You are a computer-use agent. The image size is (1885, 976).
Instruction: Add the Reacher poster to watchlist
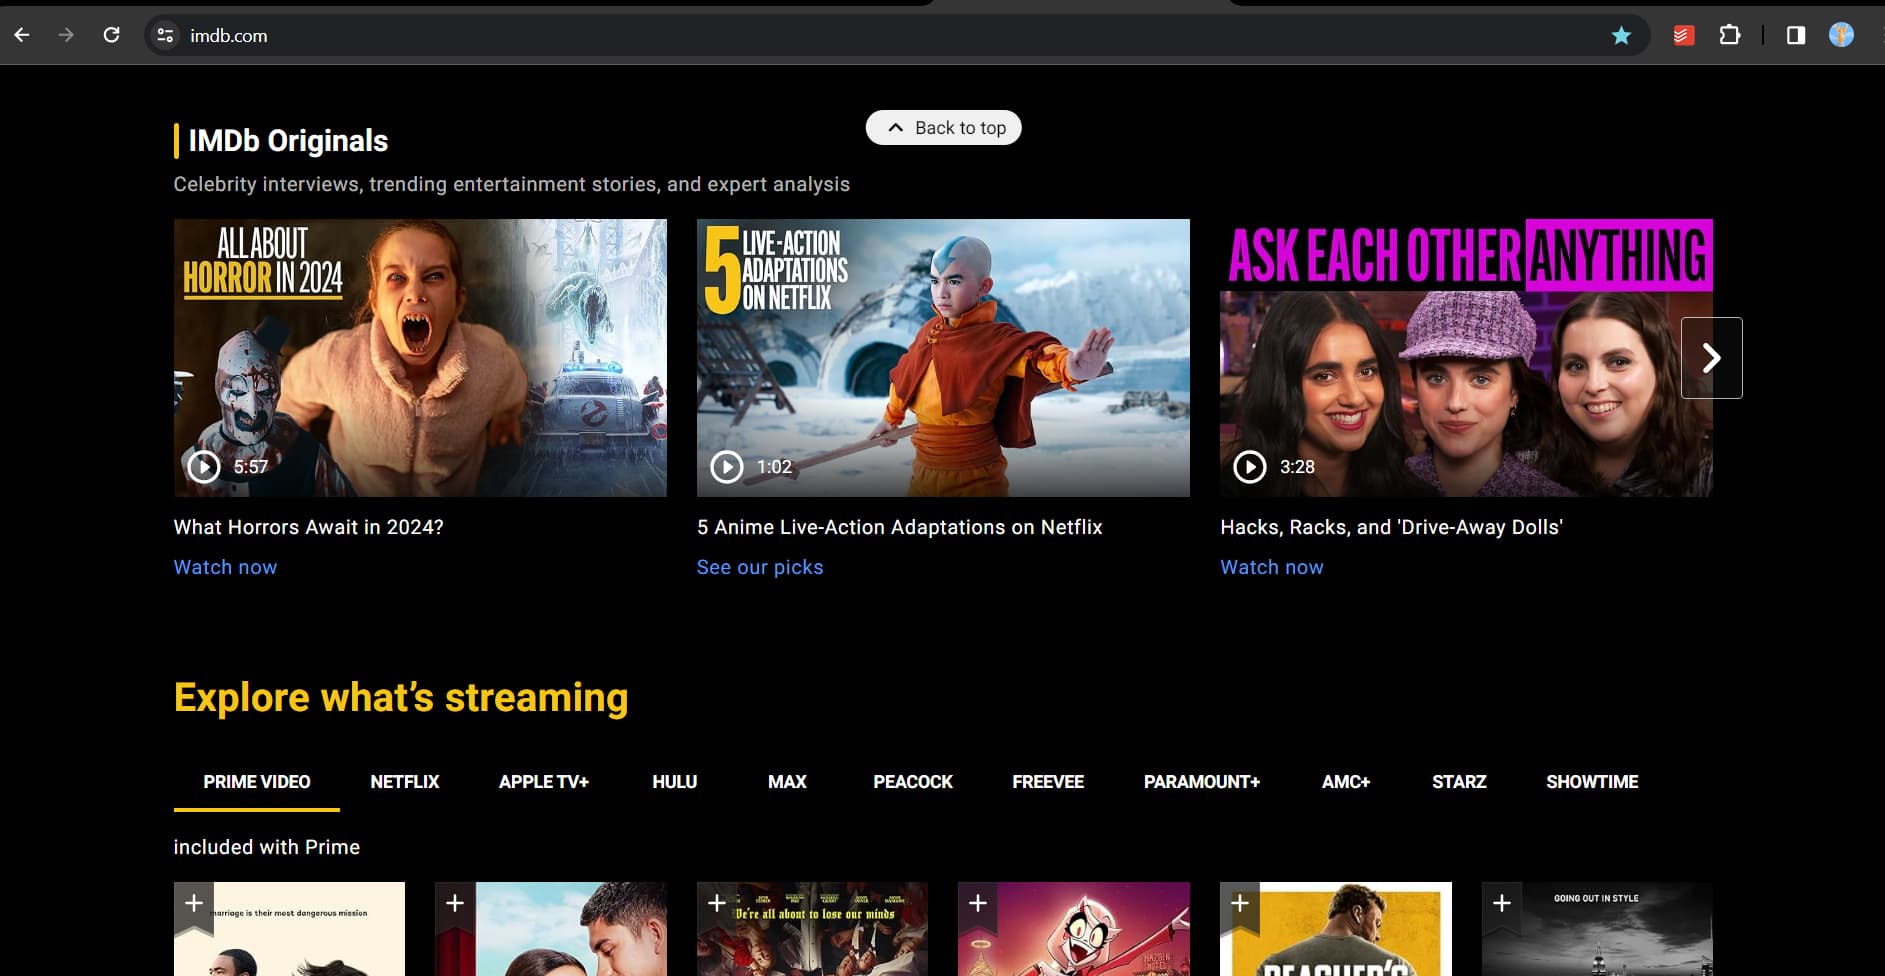(x=1240, y=905)
